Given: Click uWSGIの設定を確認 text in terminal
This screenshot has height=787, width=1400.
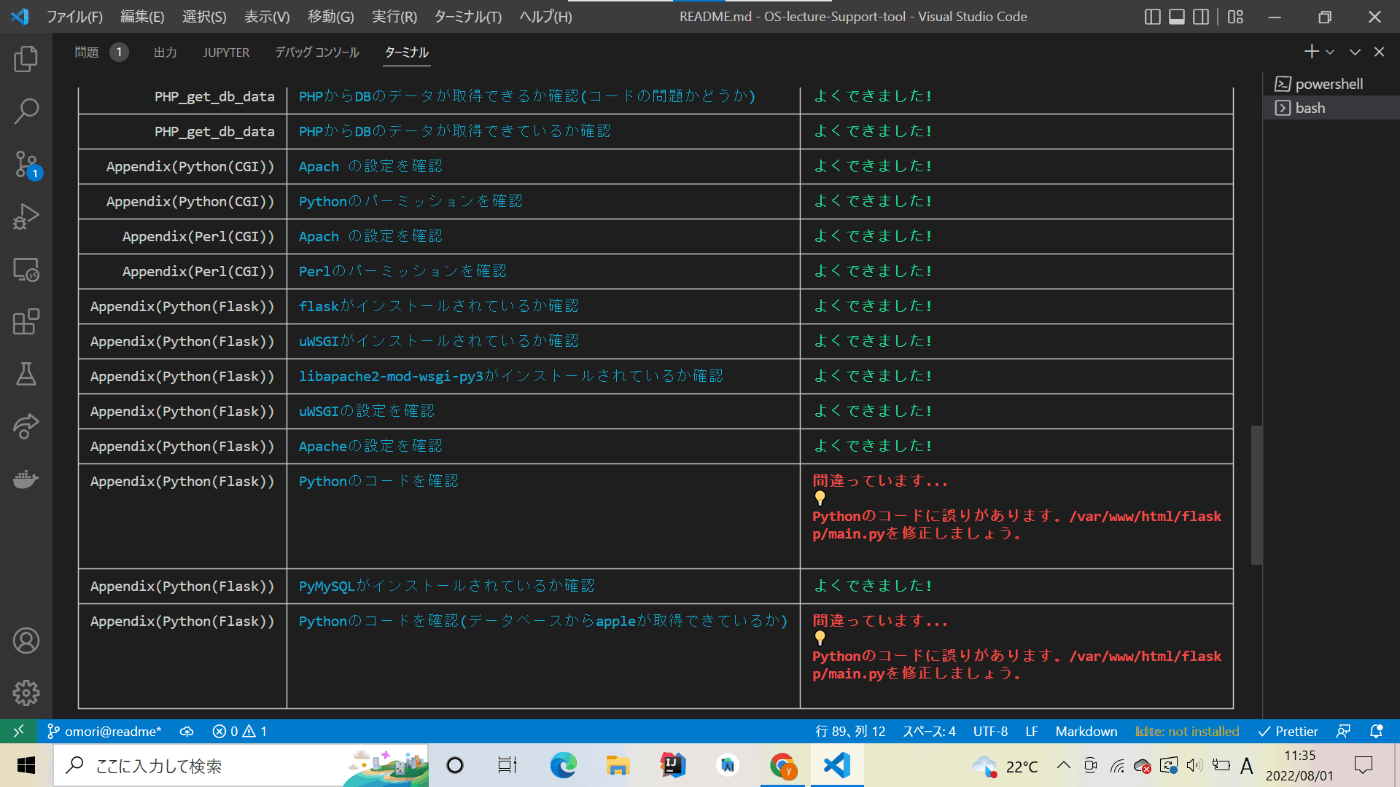Looking at the screenshot, I should 366,411.
